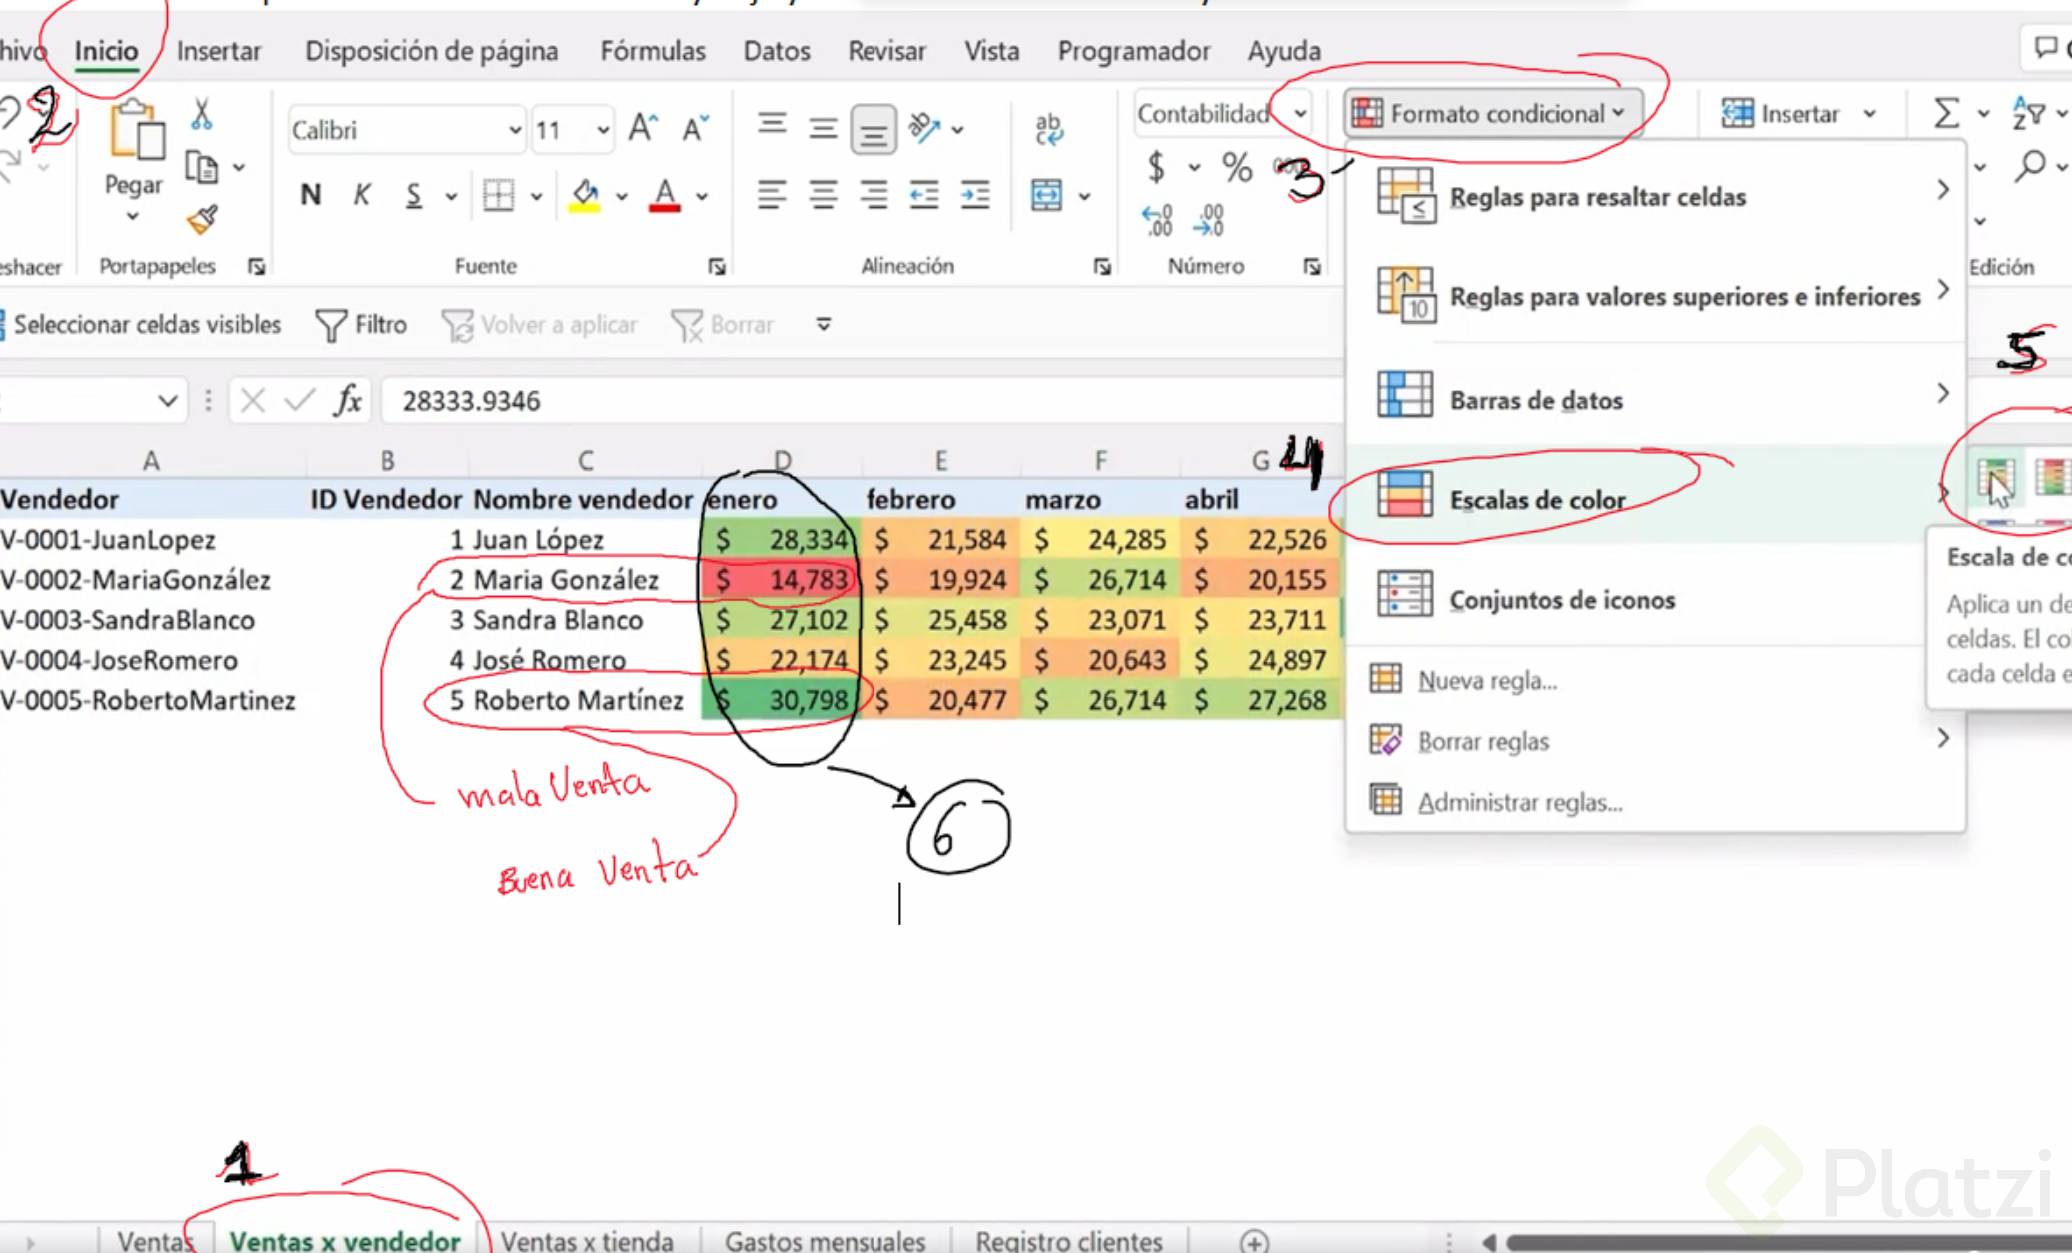
Task: Click the Format Painter brush icon
Action: pos(202,220)
